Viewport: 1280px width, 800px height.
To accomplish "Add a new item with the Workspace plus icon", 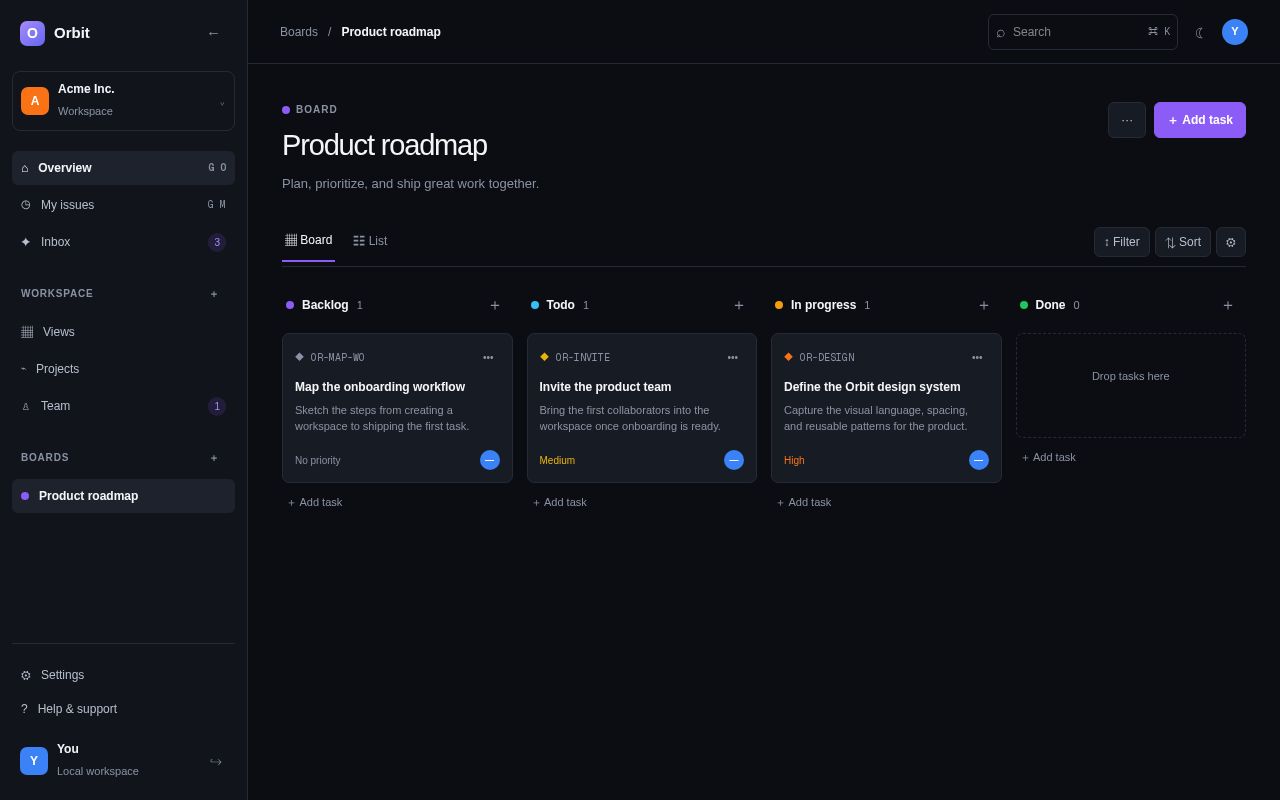I will [214, 294].
